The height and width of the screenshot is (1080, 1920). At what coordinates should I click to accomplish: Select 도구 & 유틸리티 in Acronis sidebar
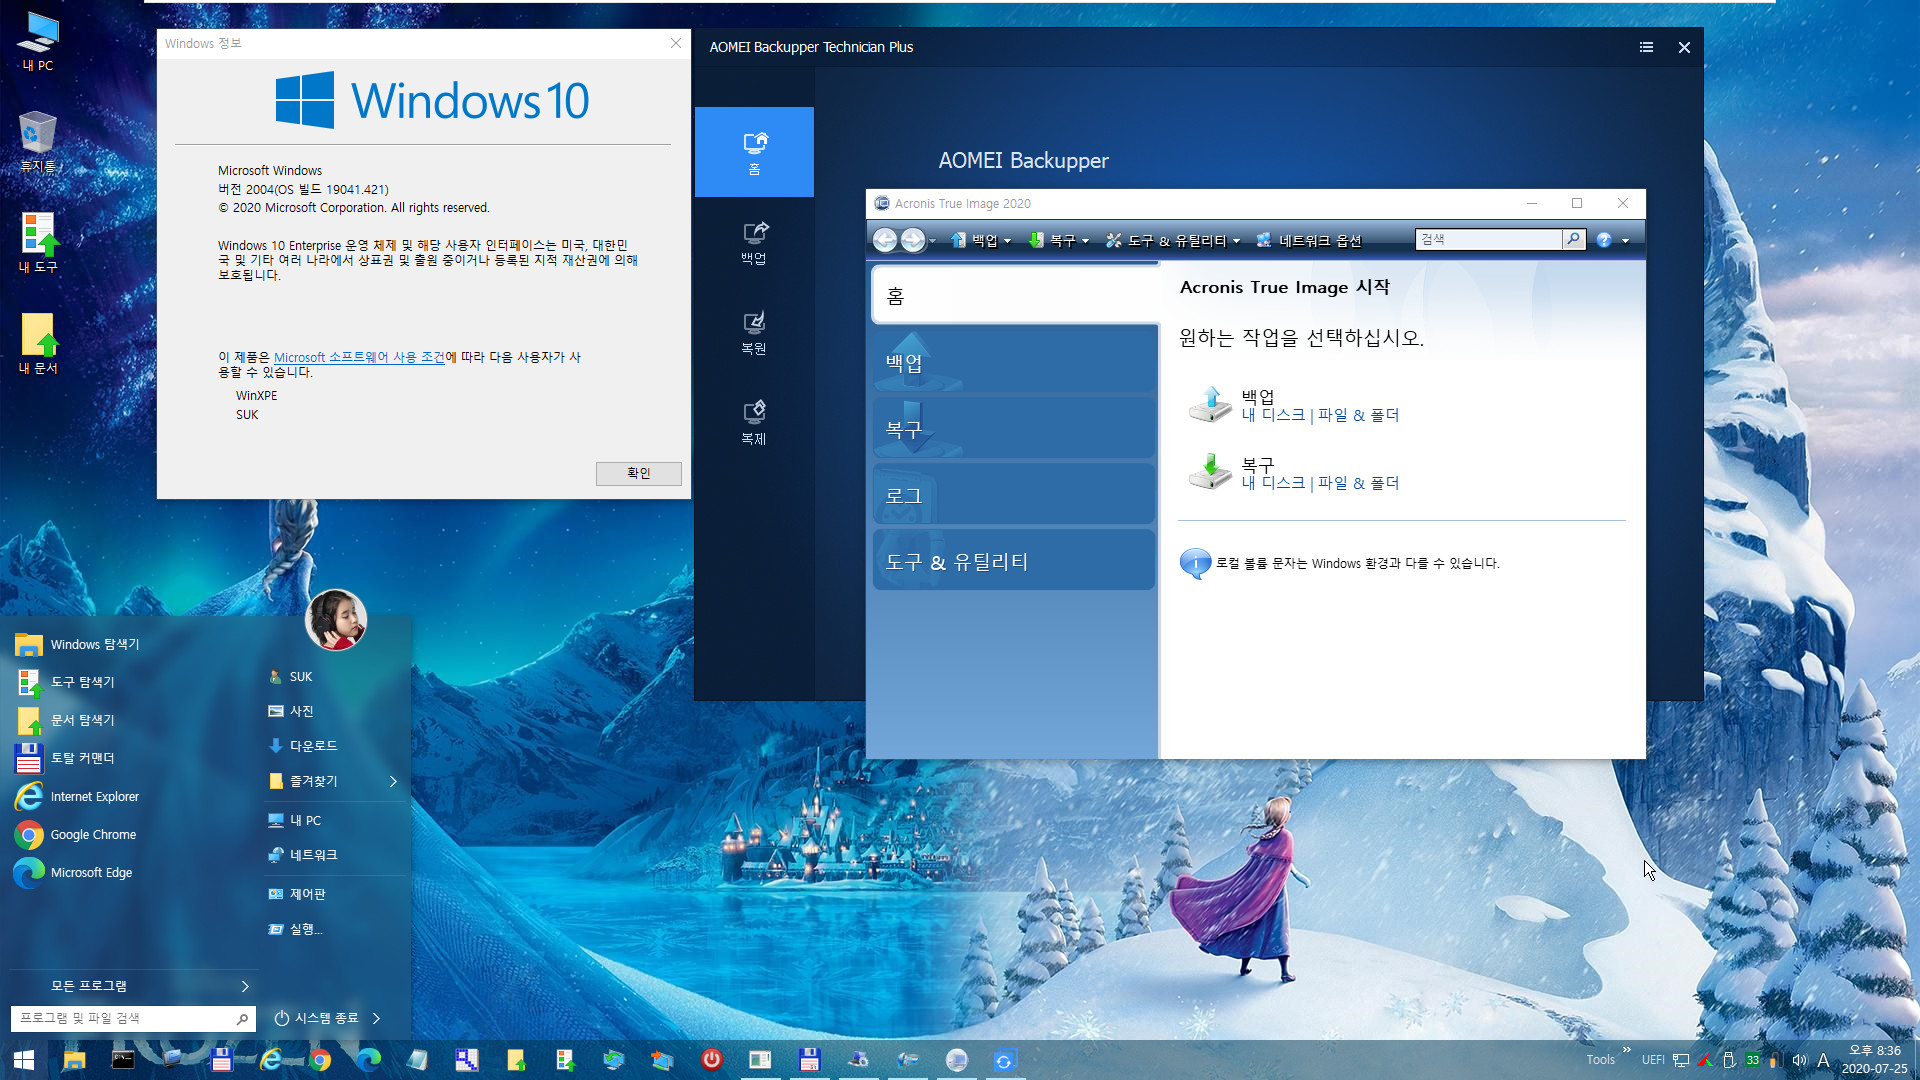1014,561
